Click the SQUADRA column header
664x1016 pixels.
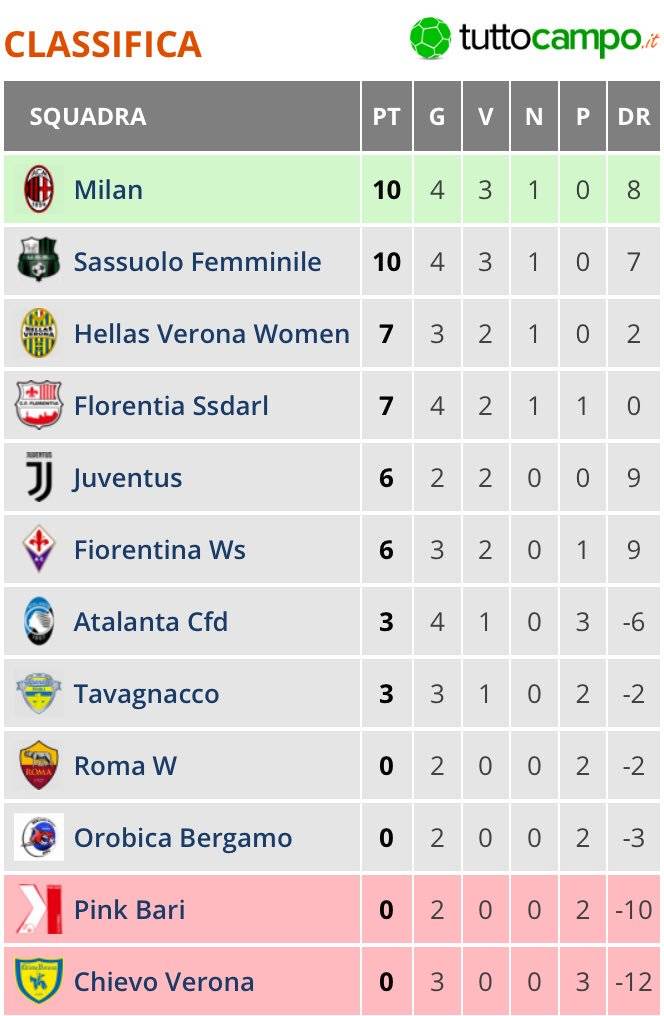point(88,116)
